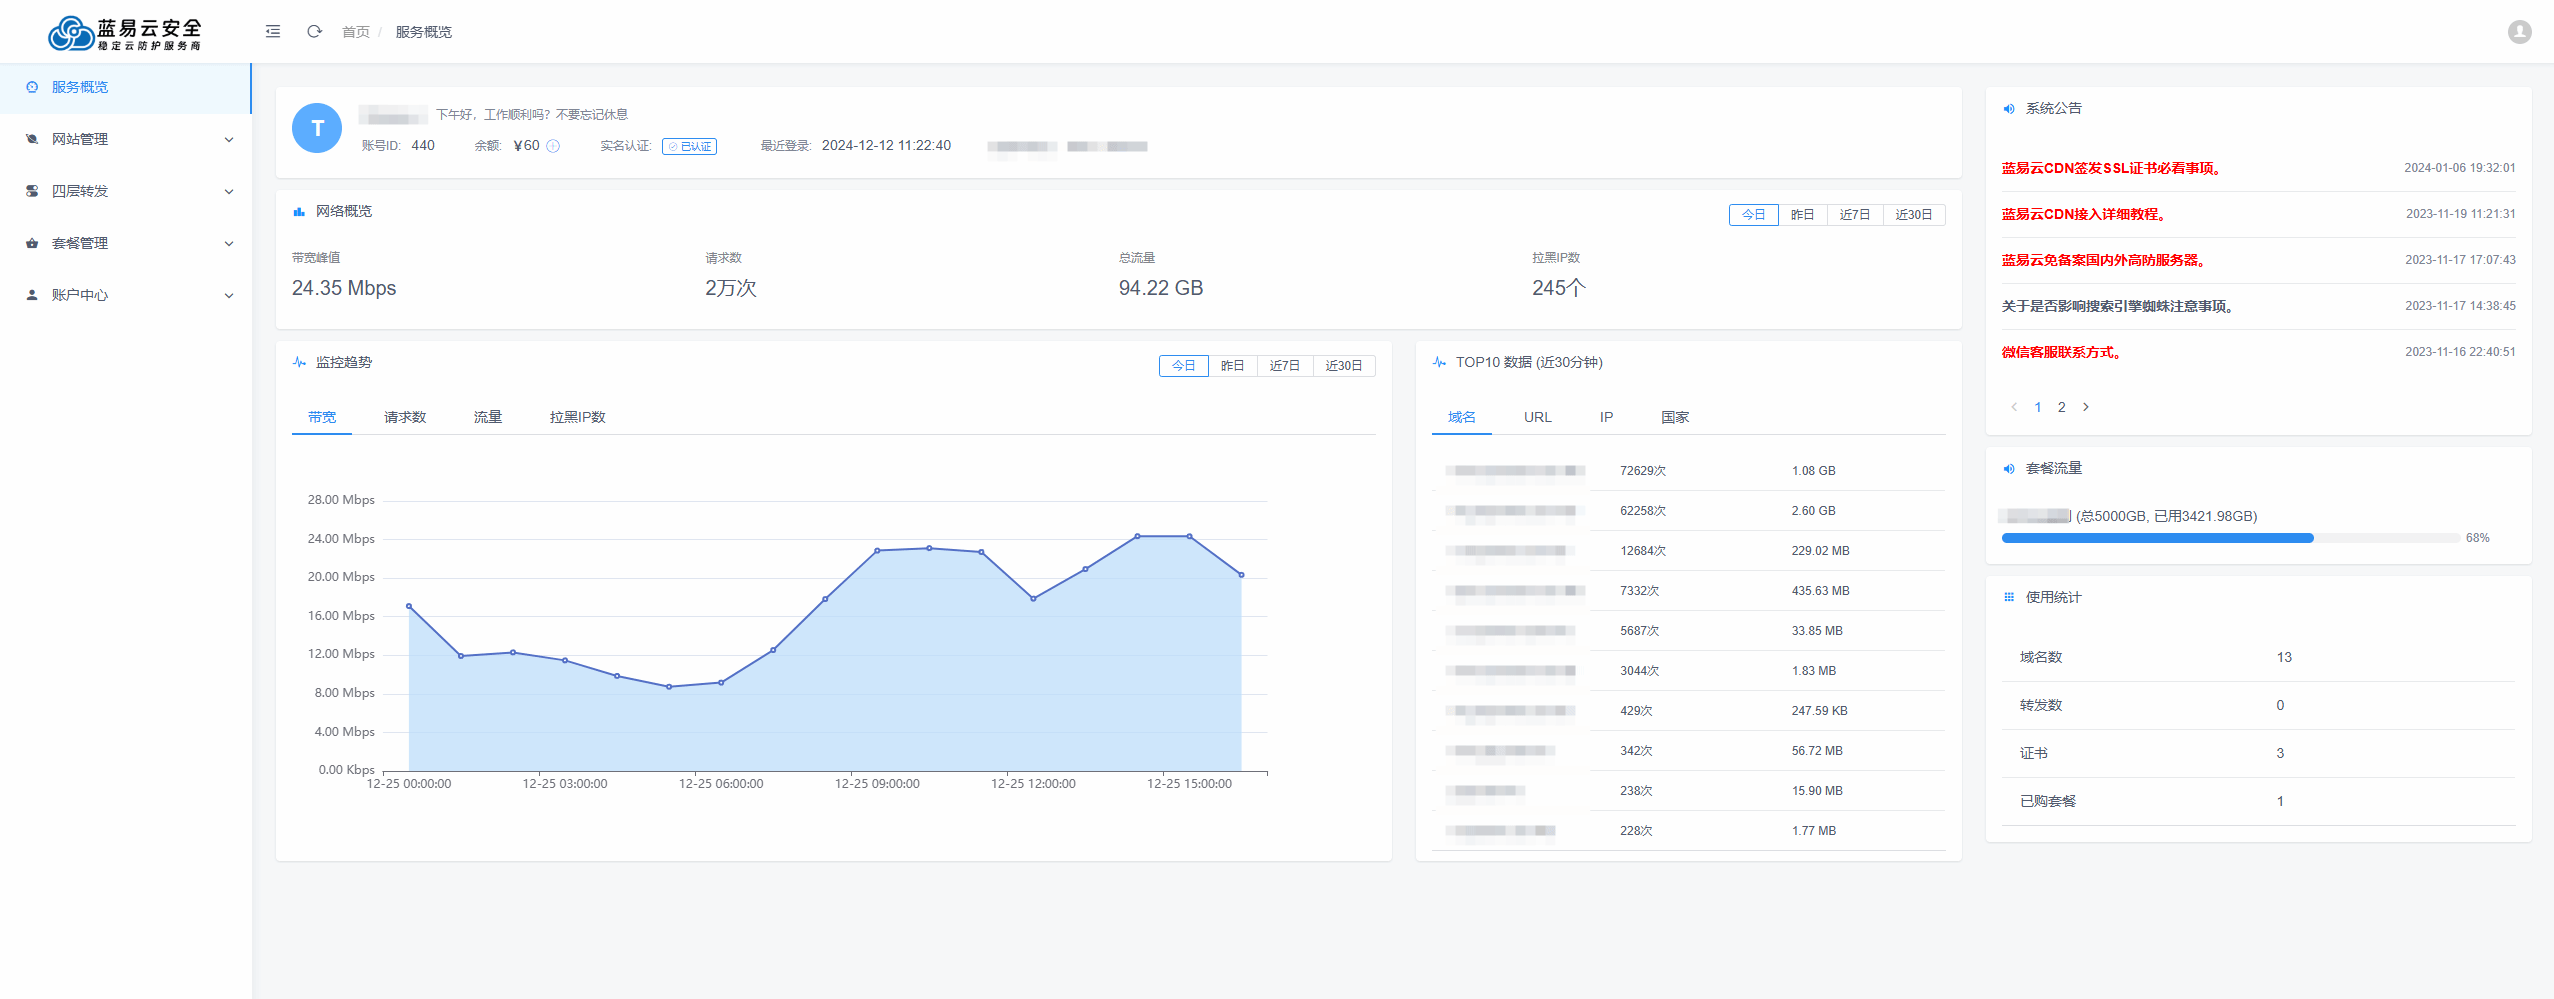Viewport: 2554px width, 999px height.
Task: Select 近7日 in 网络概览 range selector
Action: click(1855, 215)
